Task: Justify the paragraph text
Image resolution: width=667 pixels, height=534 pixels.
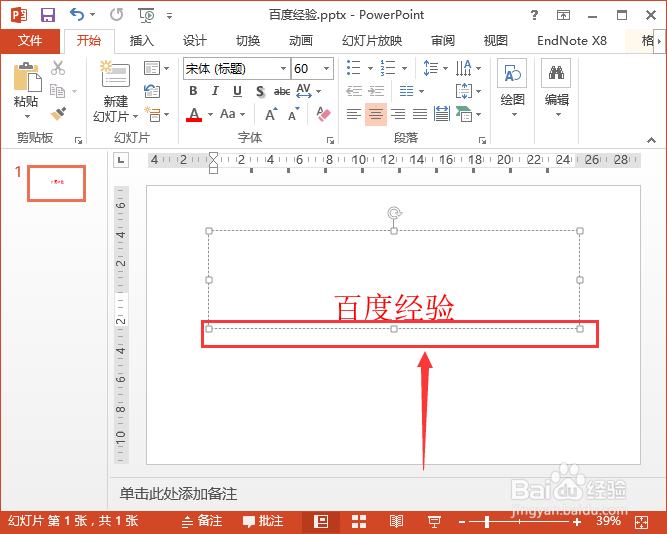Action: click(420, 114)
